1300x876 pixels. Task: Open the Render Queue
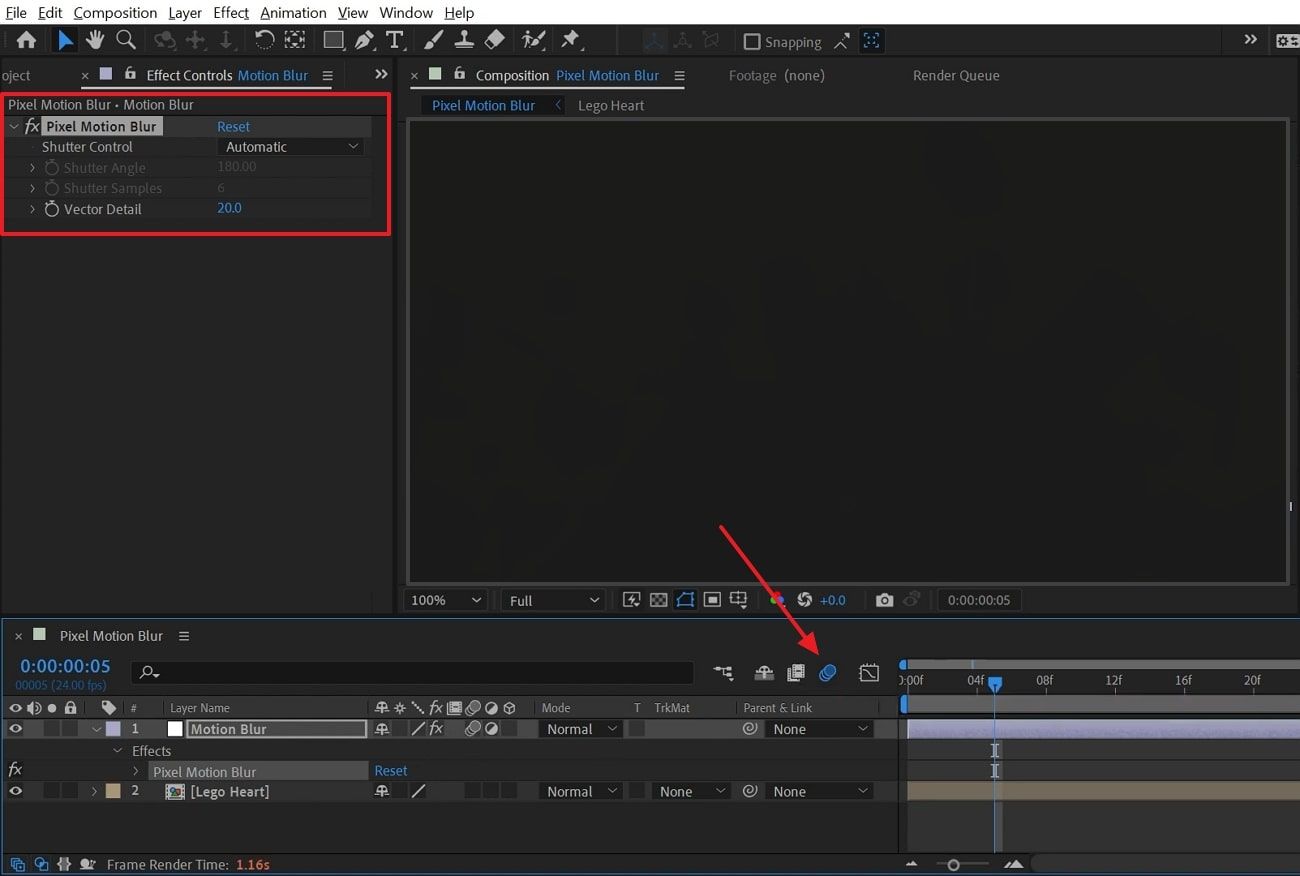(955, 75)
